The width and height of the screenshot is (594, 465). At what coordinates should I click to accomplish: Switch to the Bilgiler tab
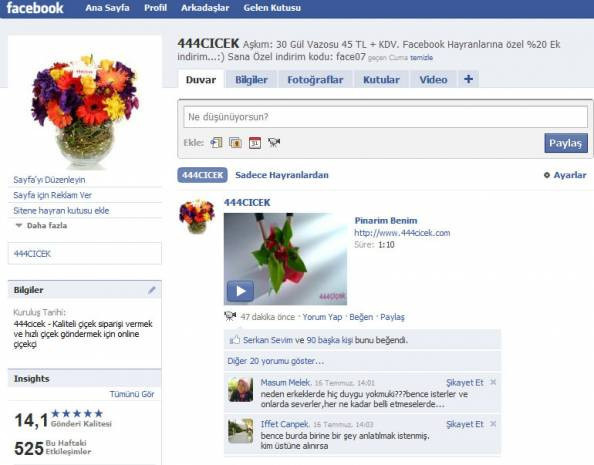click(251, 80)
